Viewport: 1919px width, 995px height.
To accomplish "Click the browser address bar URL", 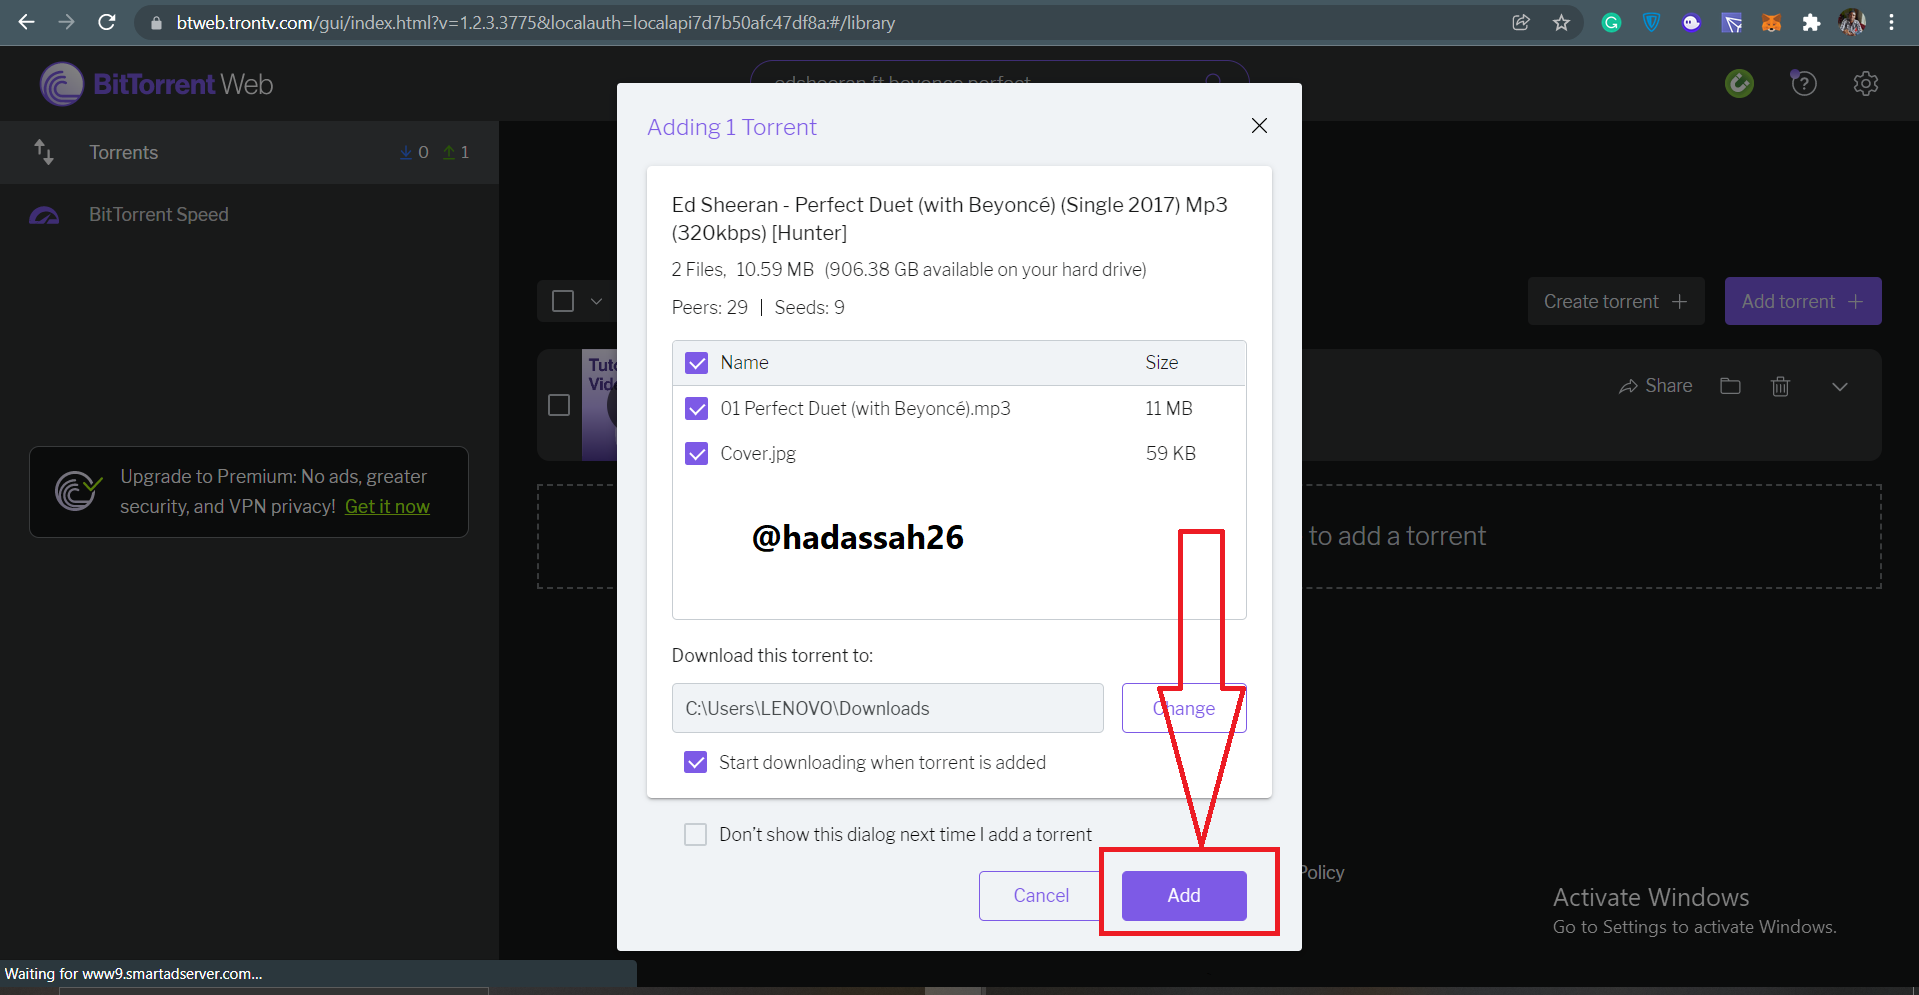I will click(x=536, y=22).
